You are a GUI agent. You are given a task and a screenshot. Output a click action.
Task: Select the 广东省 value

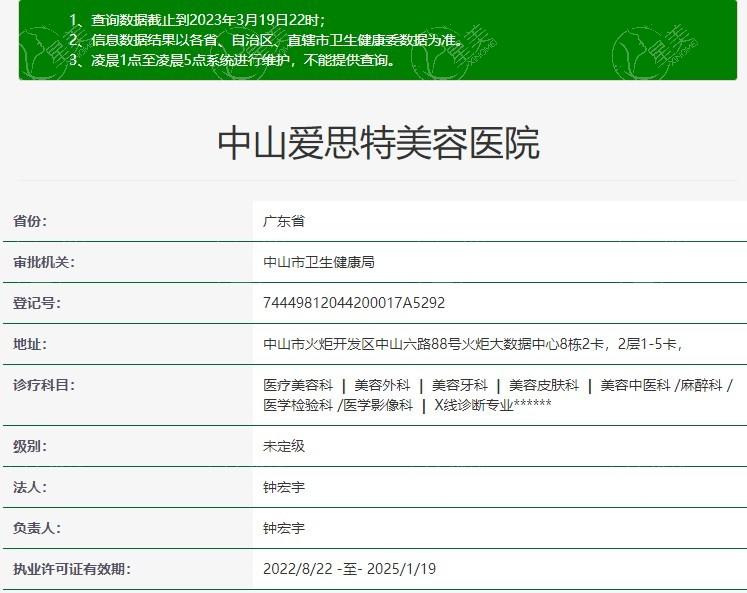(284, 221)
